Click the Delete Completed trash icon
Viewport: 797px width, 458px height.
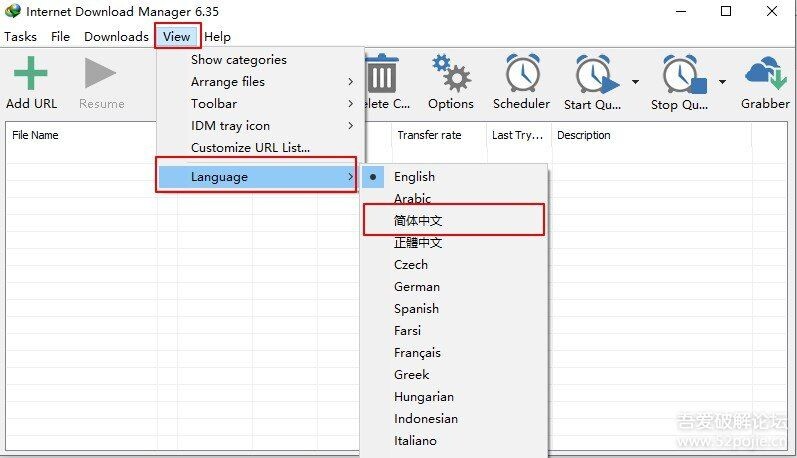[381, 75]
